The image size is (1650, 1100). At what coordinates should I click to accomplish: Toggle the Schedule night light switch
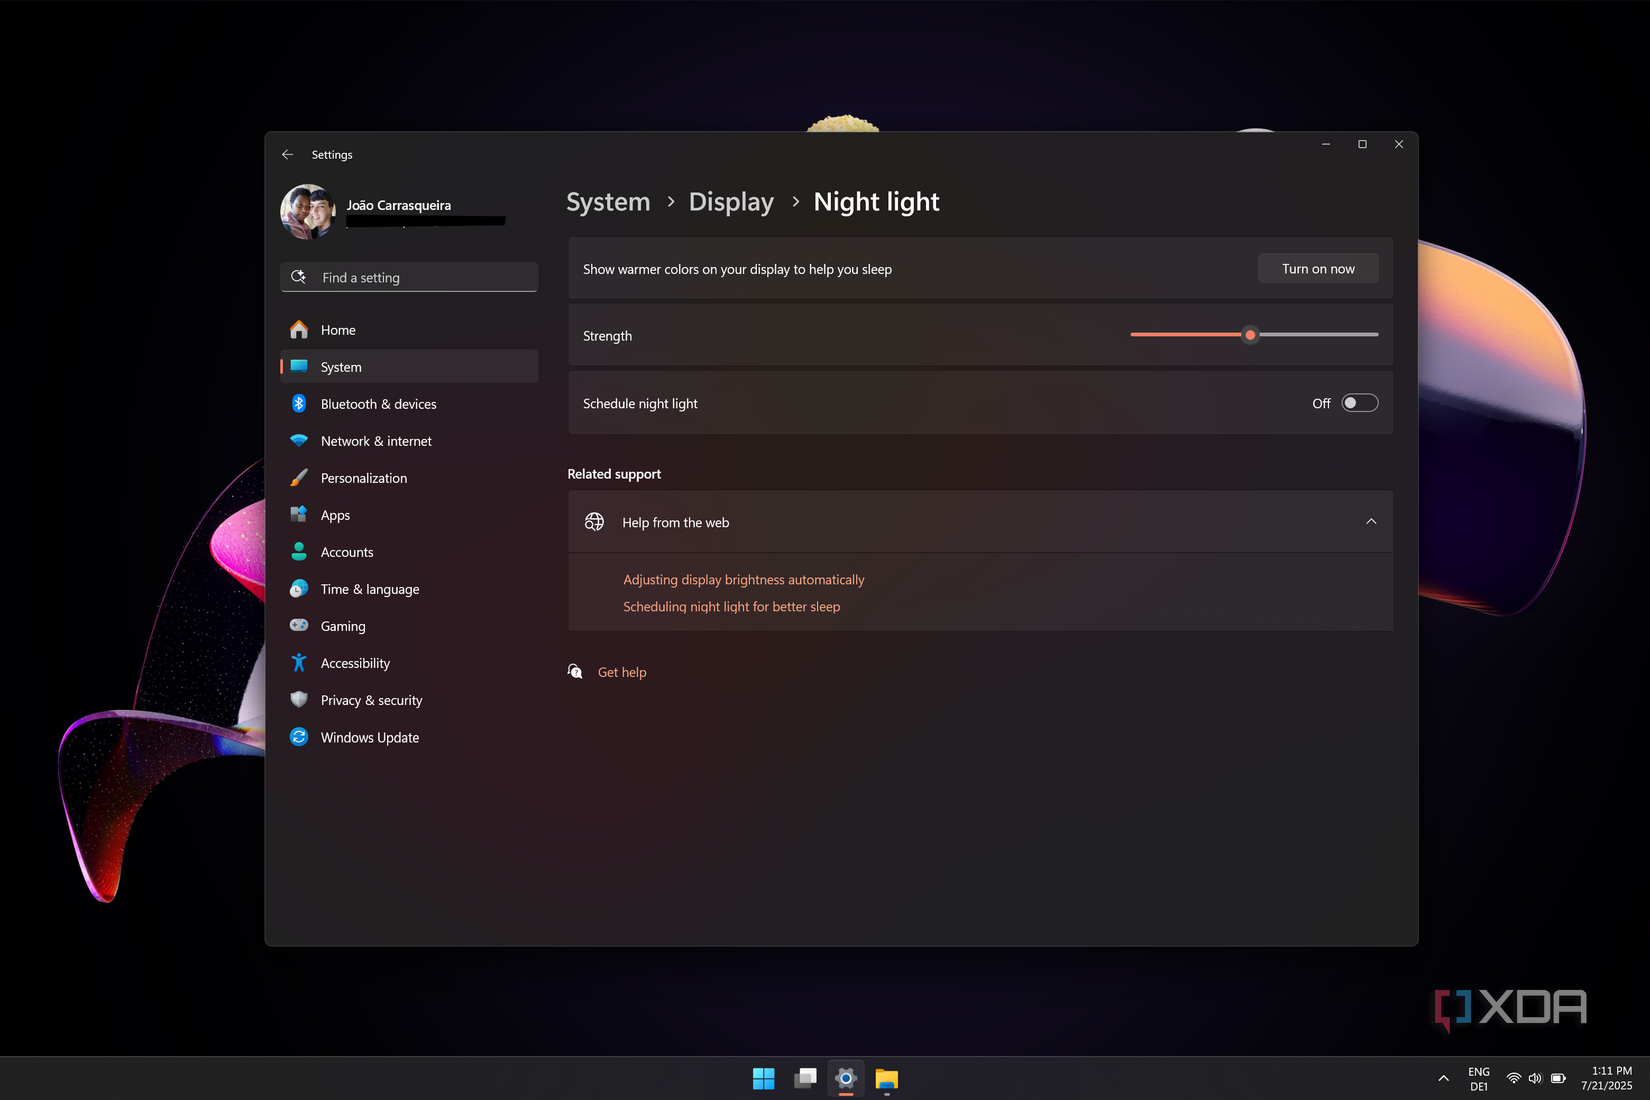tap(1360, 403)
